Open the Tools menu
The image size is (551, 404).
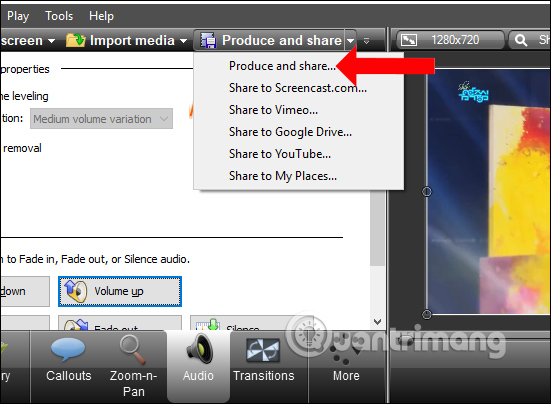(59, 16)
